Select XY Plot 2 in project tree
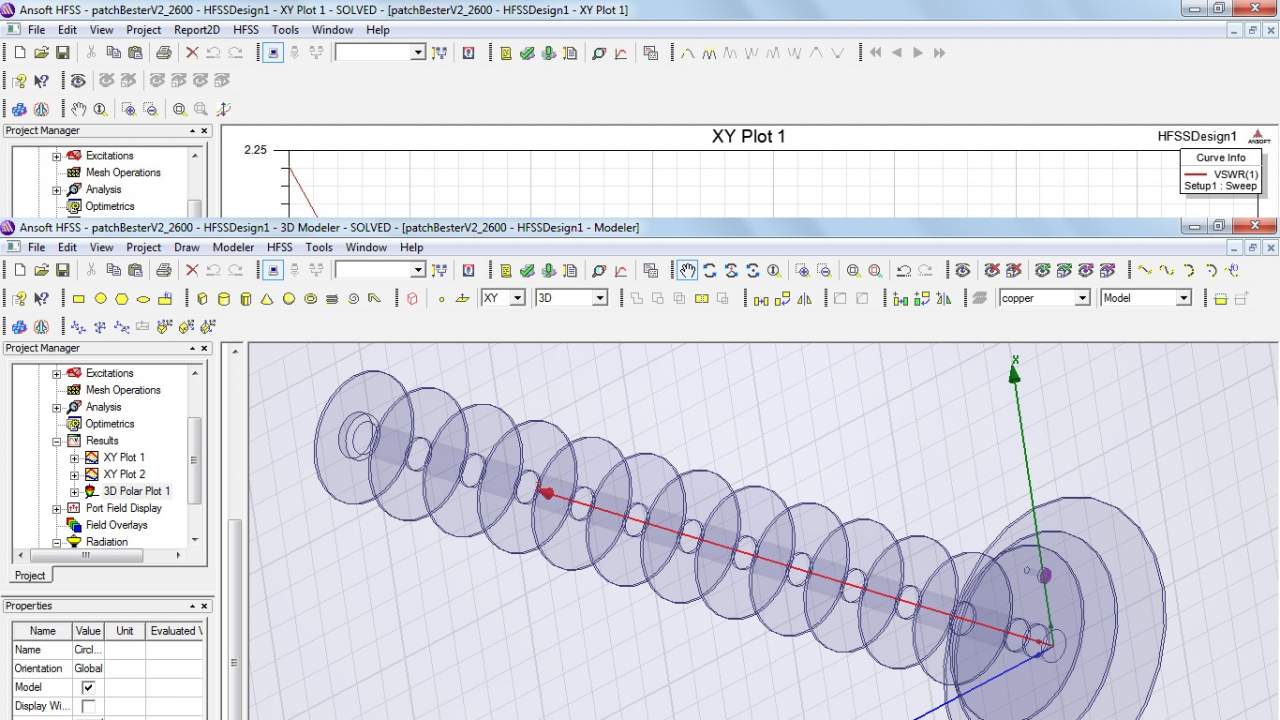1280x720 pixels. click(x=124, y=474)
